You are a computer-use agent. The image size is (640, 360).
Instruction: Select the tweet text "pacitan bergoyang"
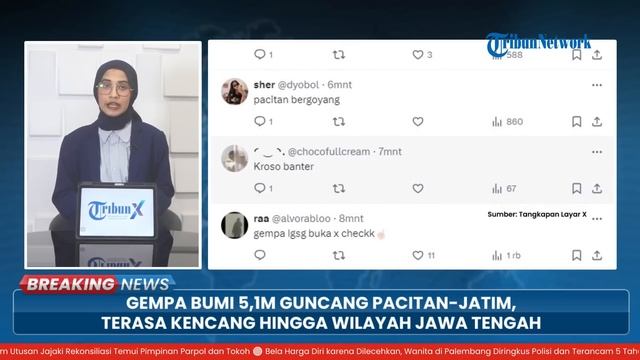[x=297, y=100]
